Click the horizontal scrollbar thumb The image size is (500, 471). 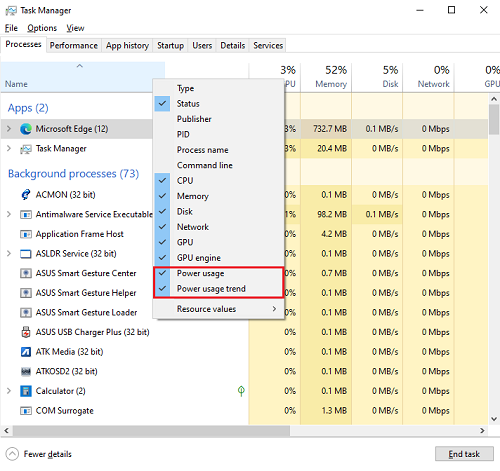151,431
